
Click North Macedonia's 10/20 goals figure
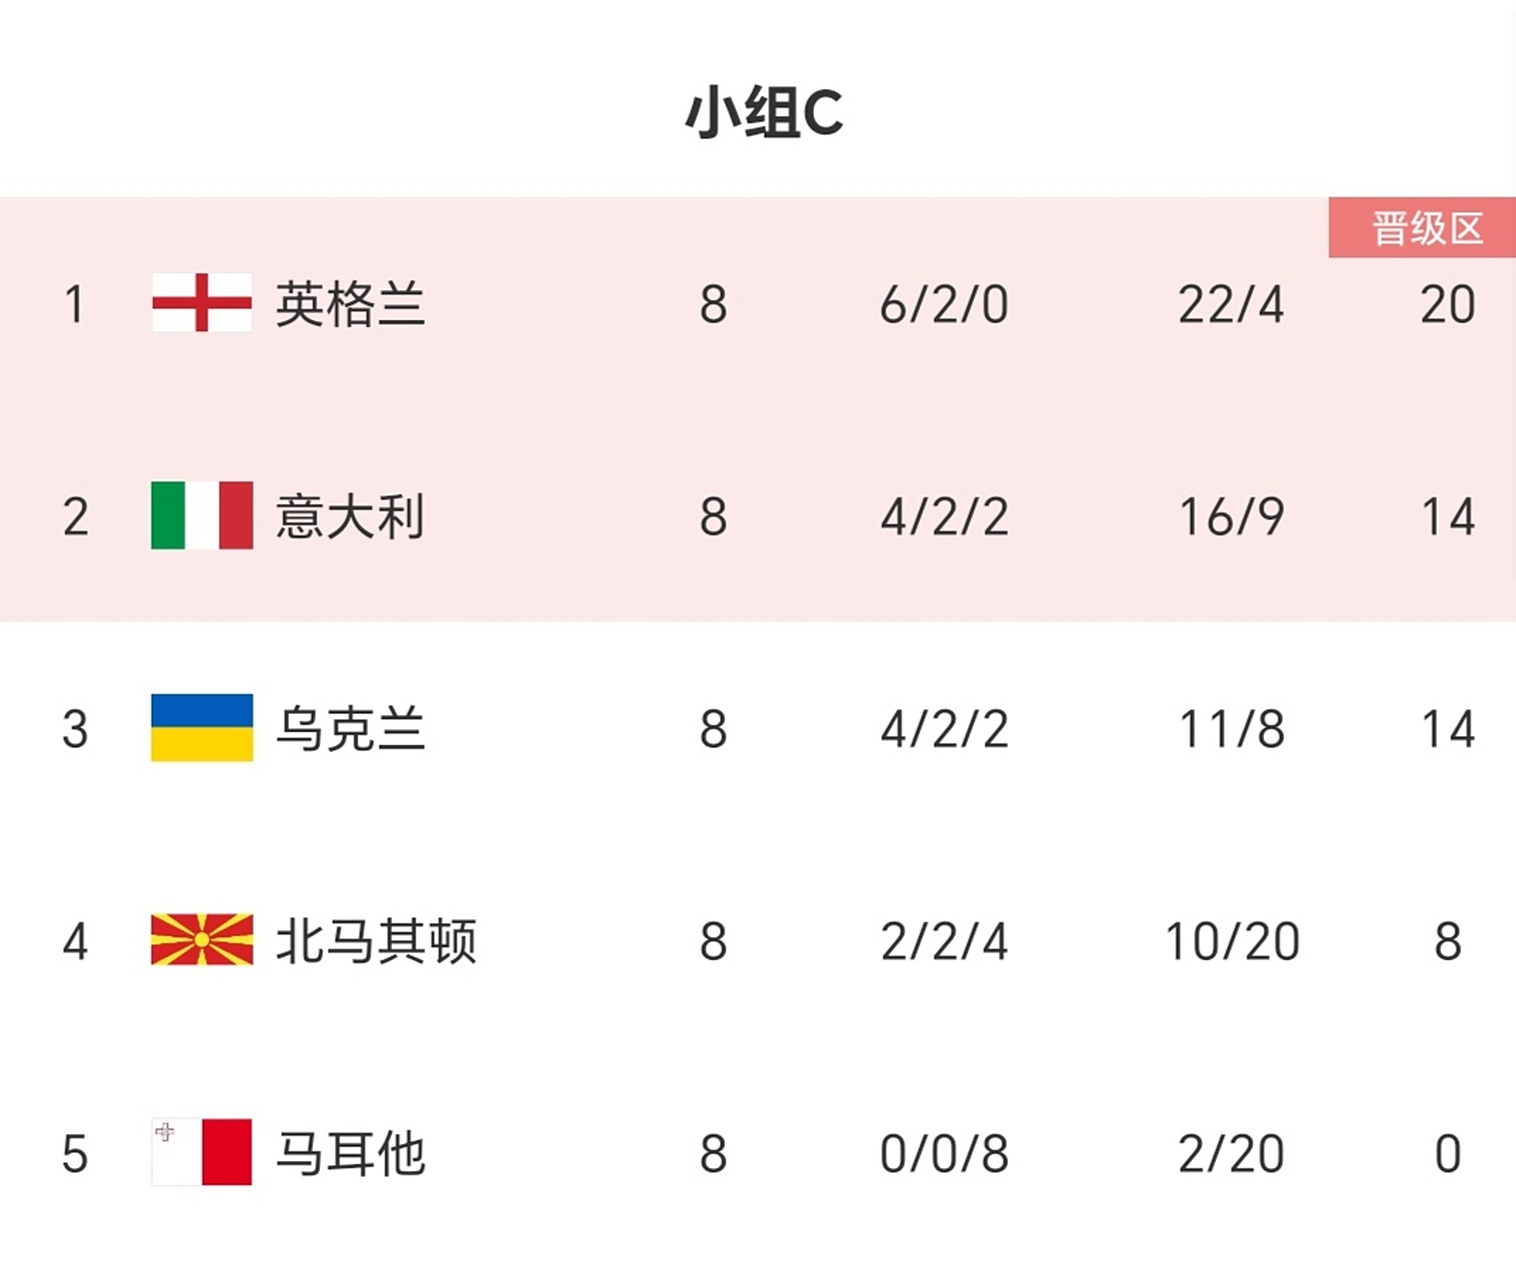[1231, 942]
